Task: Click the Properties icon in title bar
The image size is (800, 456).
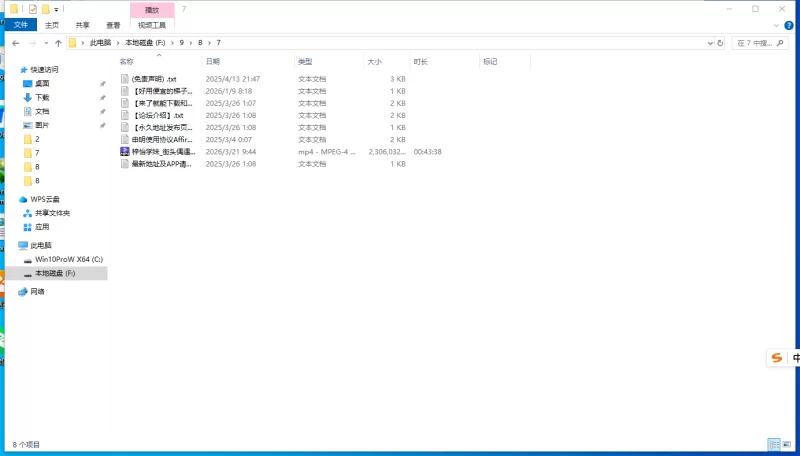Action: pyautogui.click(x=32, y=9)
